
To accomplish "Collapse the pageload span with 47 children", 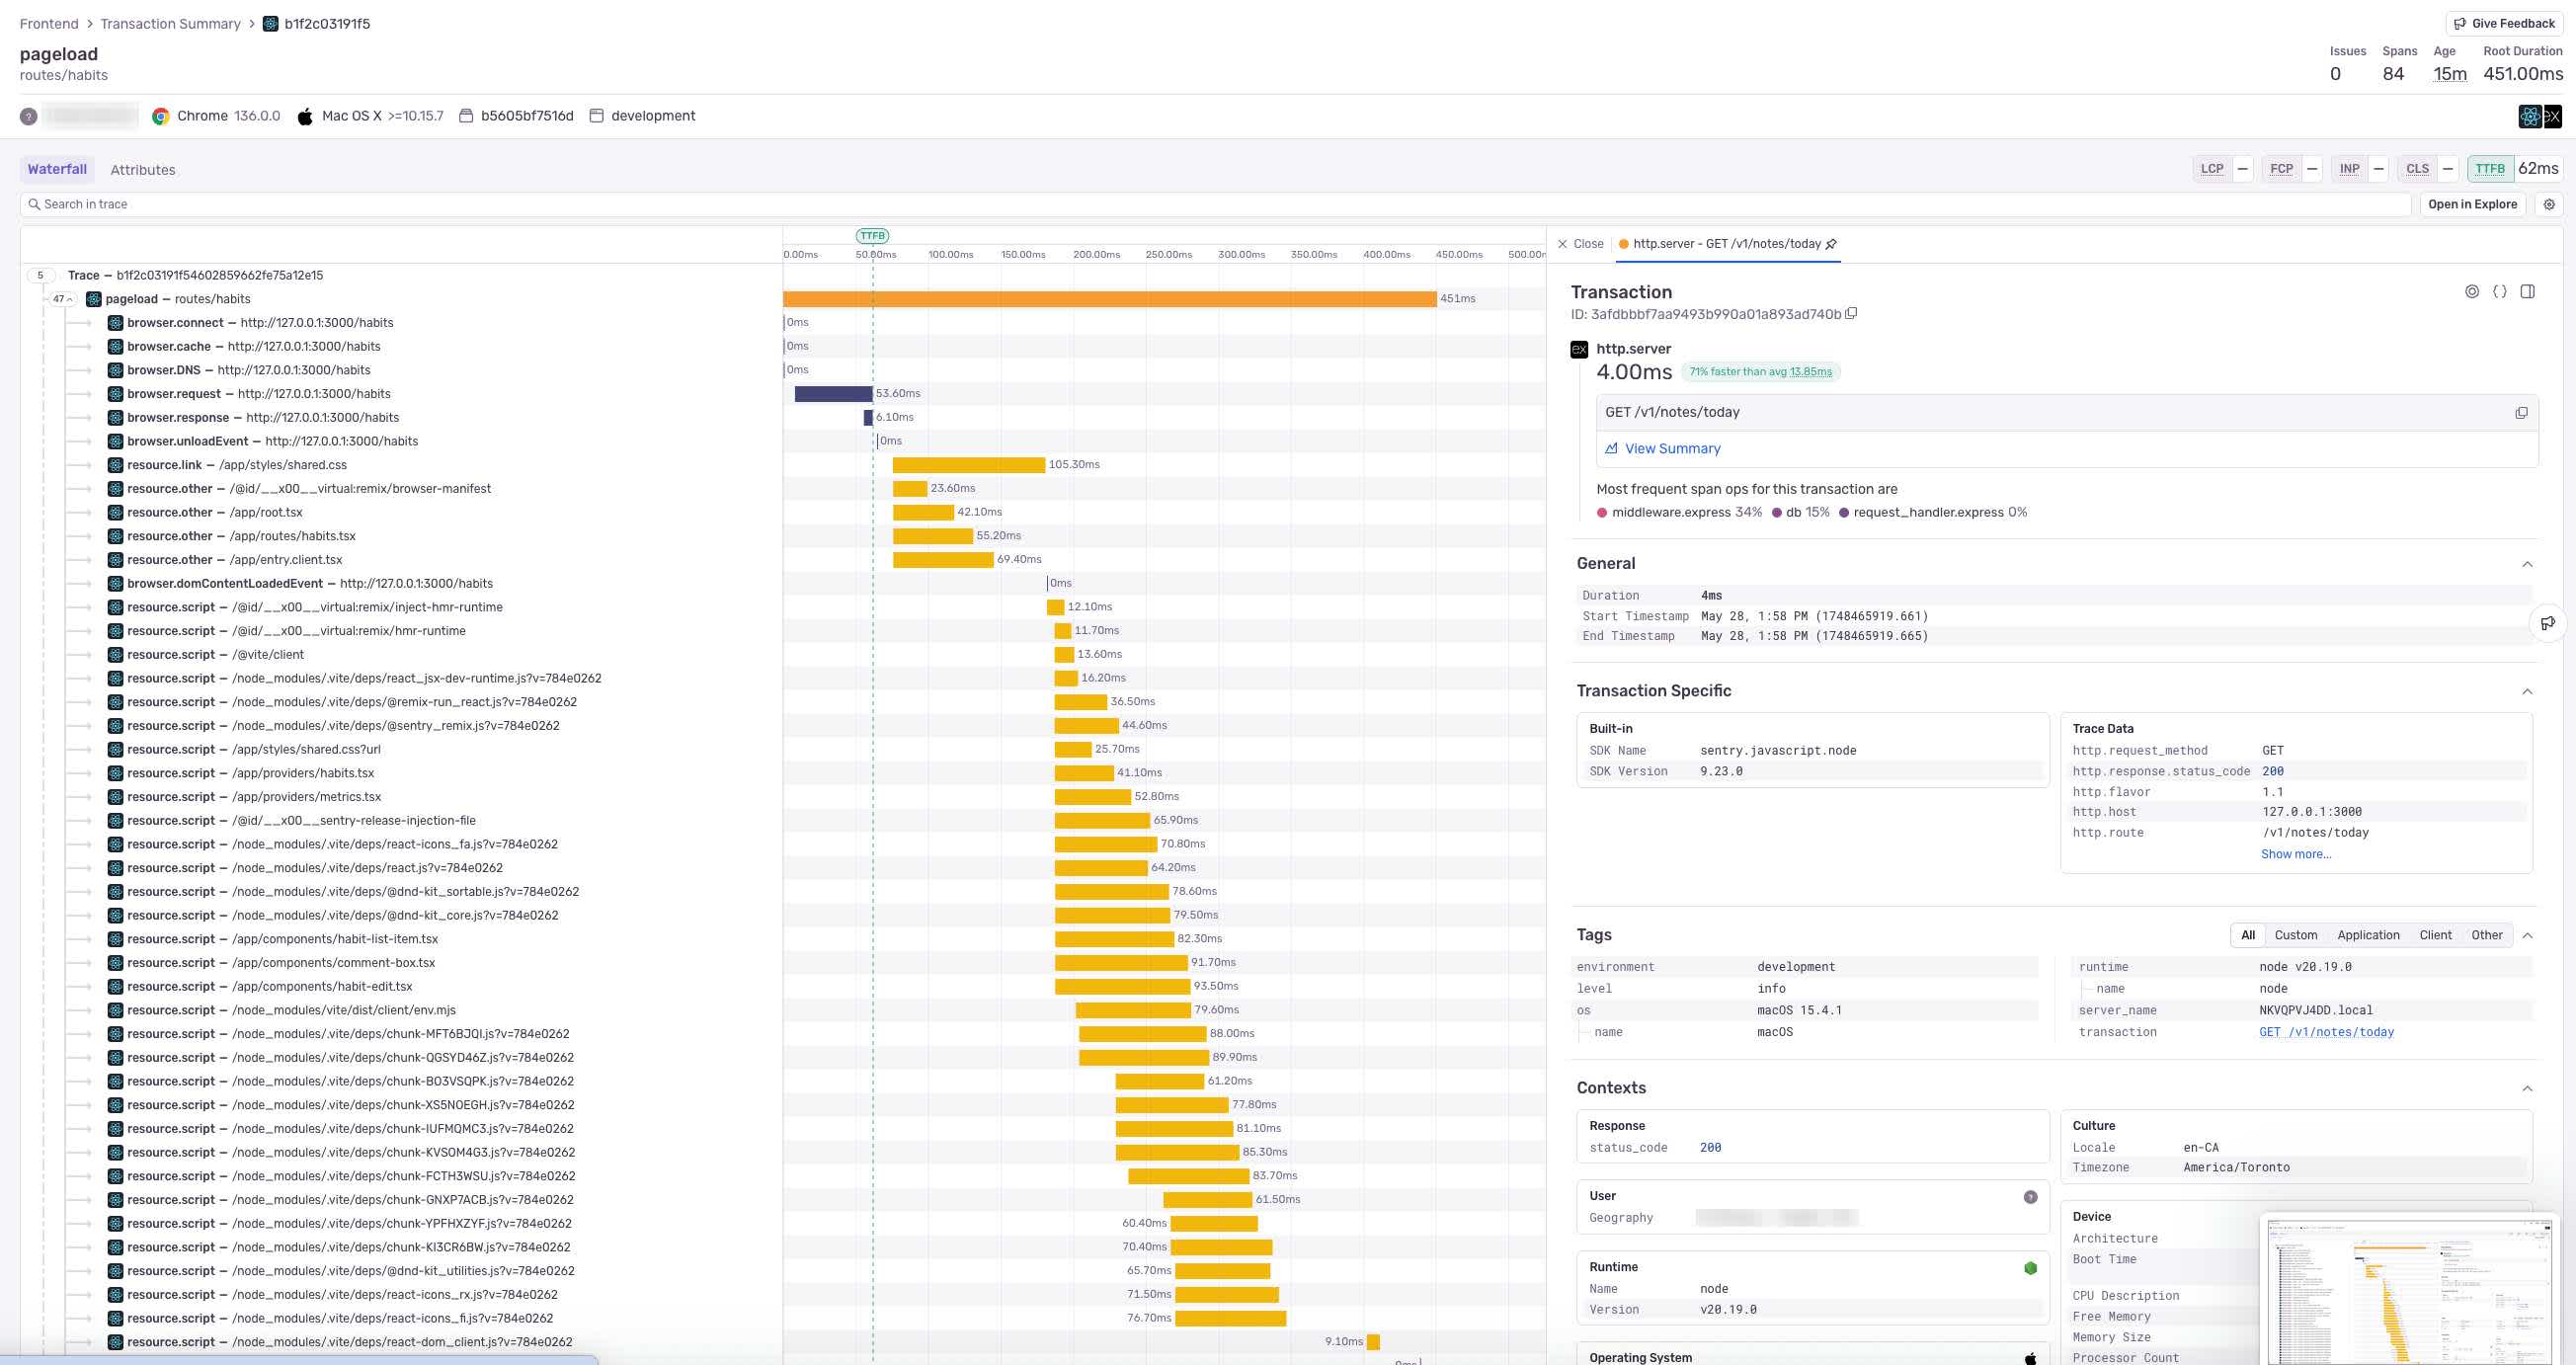I will 63,299.
